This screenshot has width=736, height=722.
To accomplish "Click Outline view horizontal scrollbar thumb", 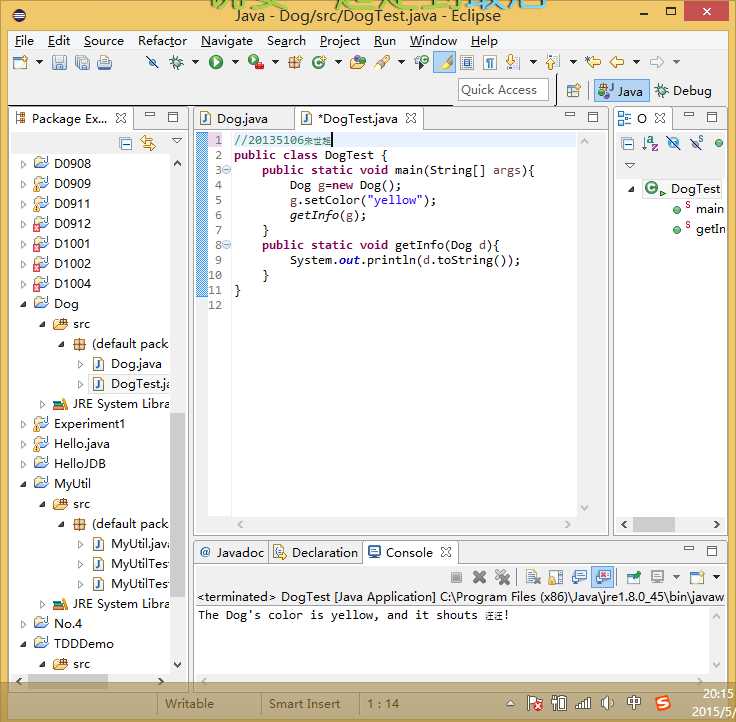I will [653, 524].
